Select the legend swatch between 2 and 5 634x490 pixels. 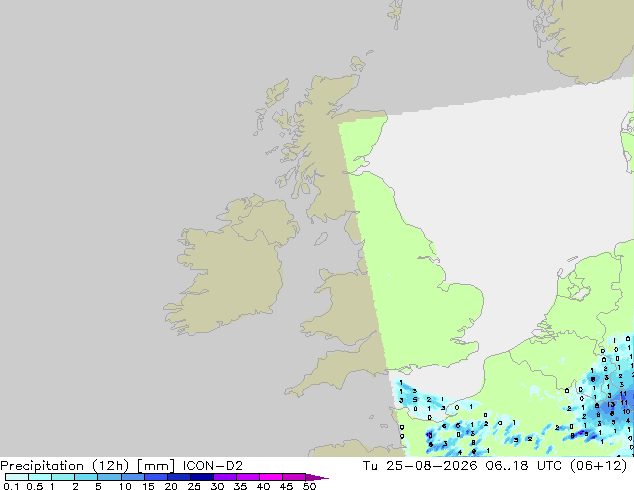coord(86,477)
